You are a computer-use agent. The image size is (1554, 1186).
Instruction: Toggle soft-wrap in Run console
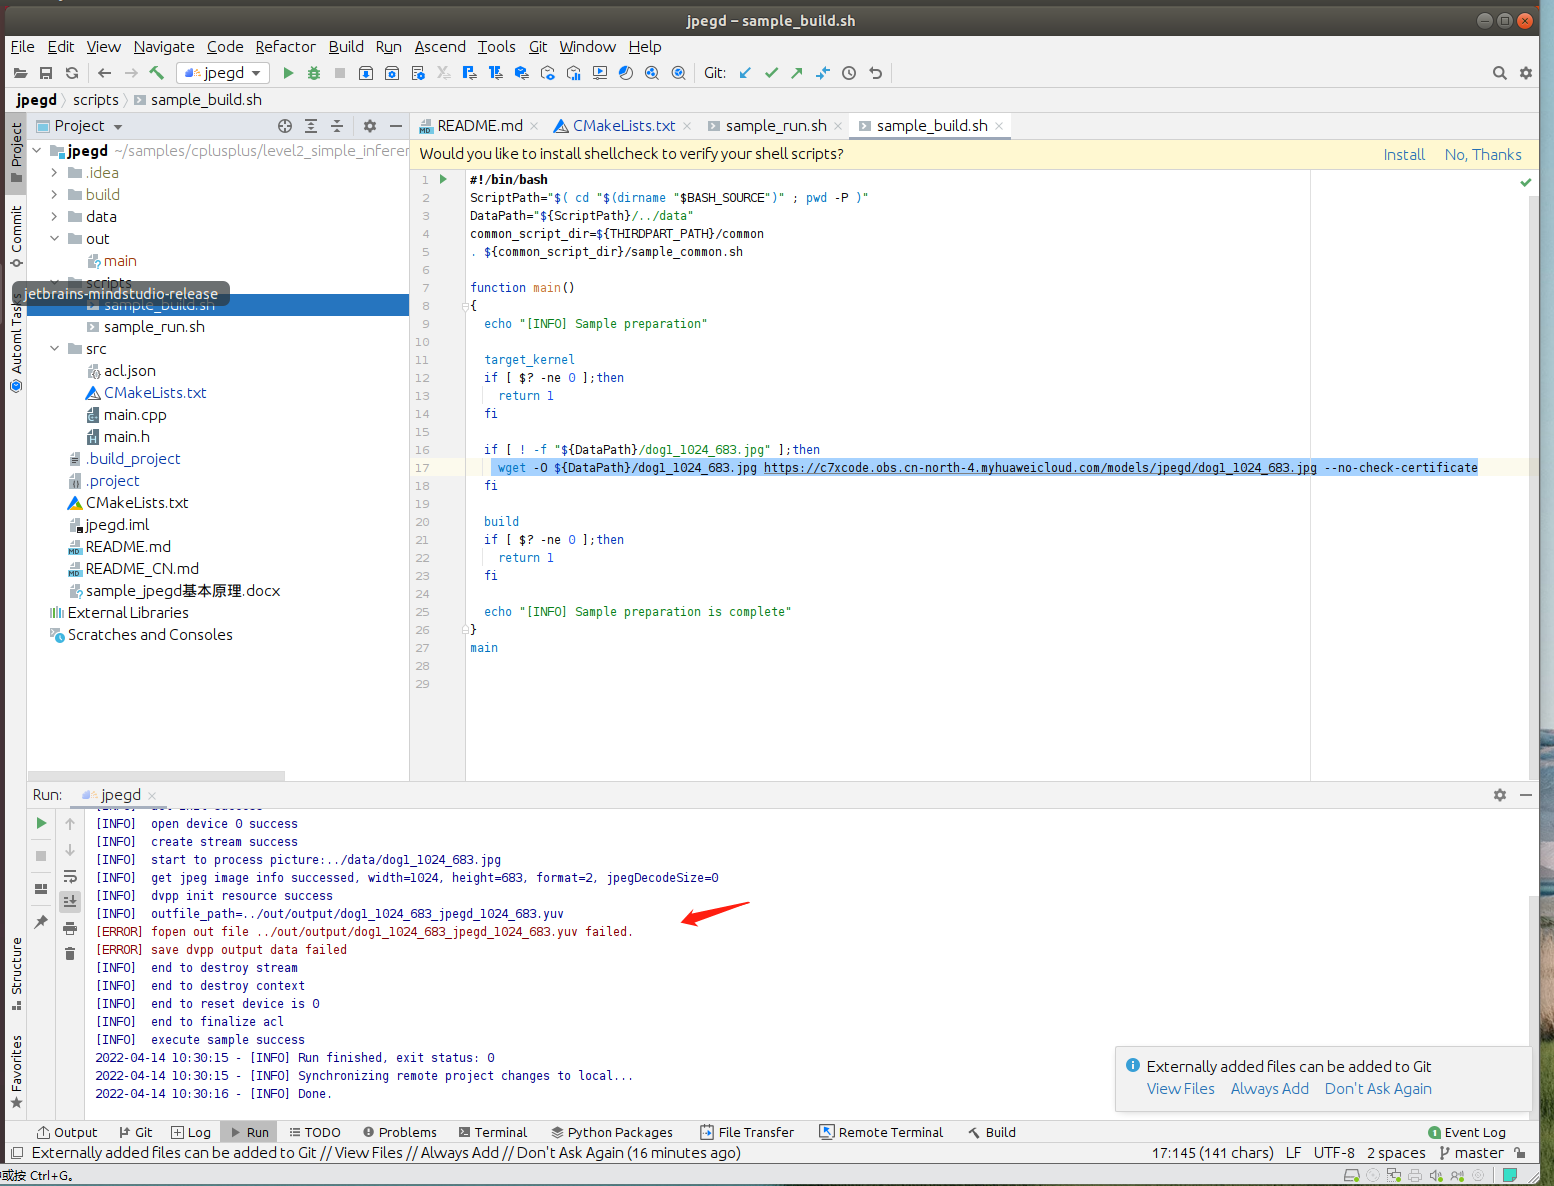click(x=70, y=876)
